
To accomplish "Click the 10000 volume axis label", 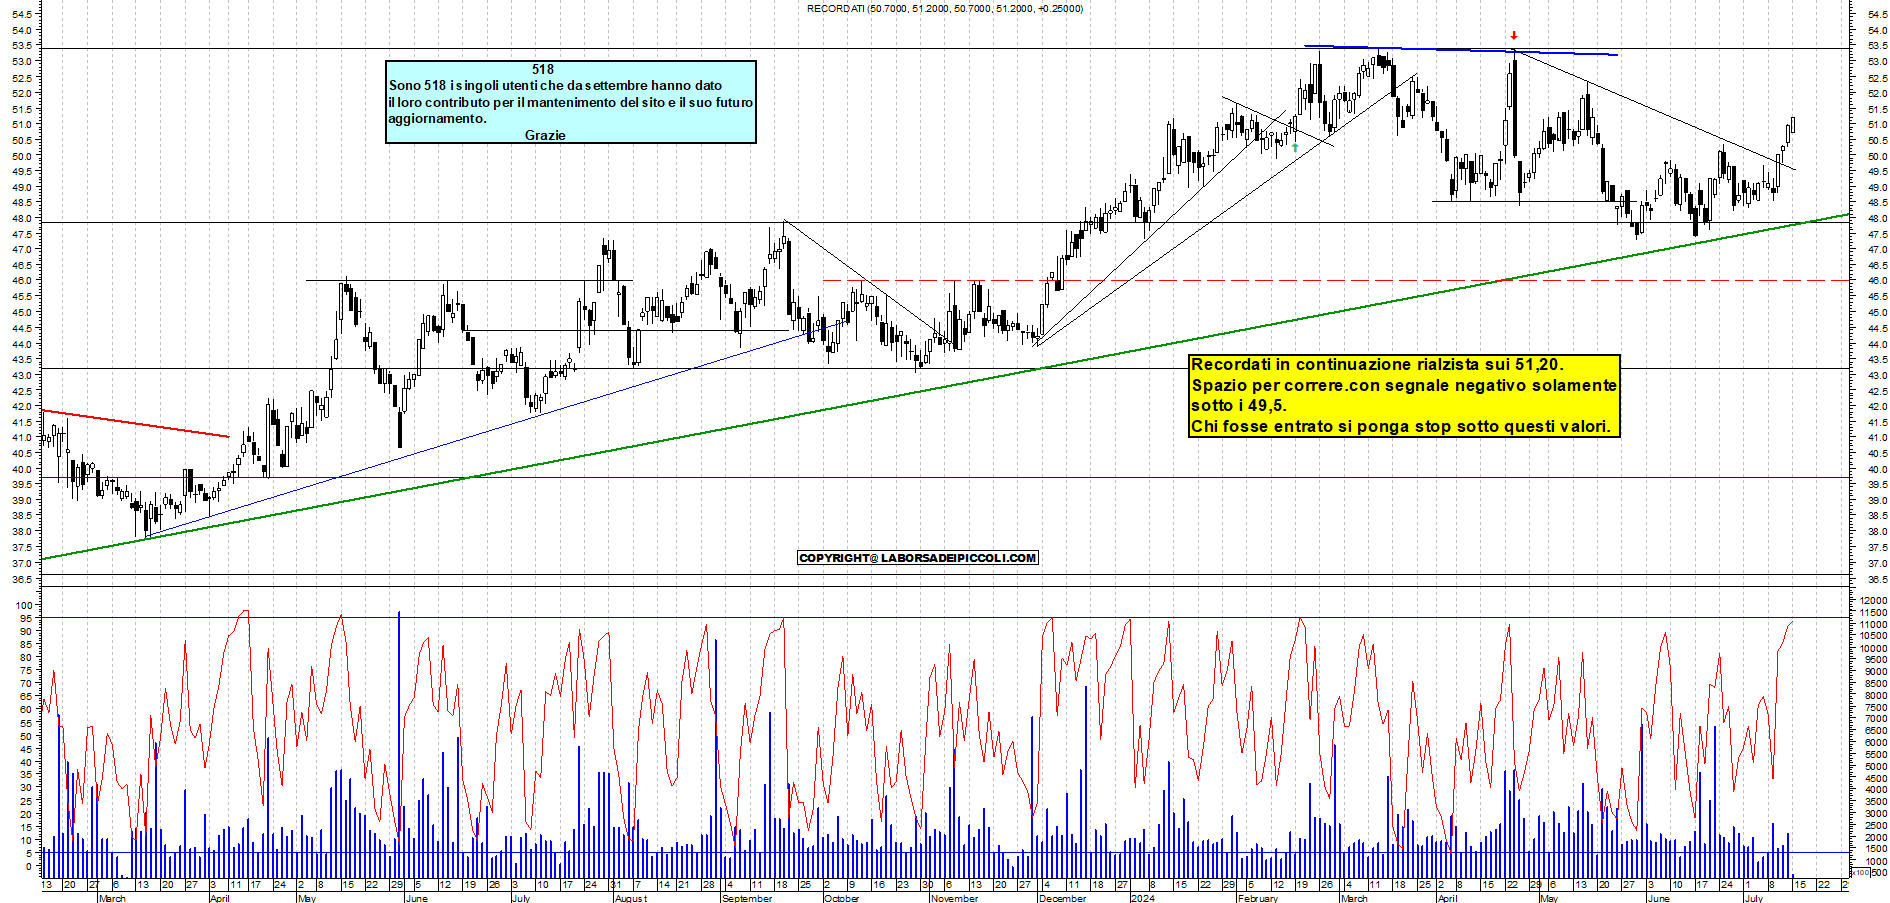I will point(1873,648).
